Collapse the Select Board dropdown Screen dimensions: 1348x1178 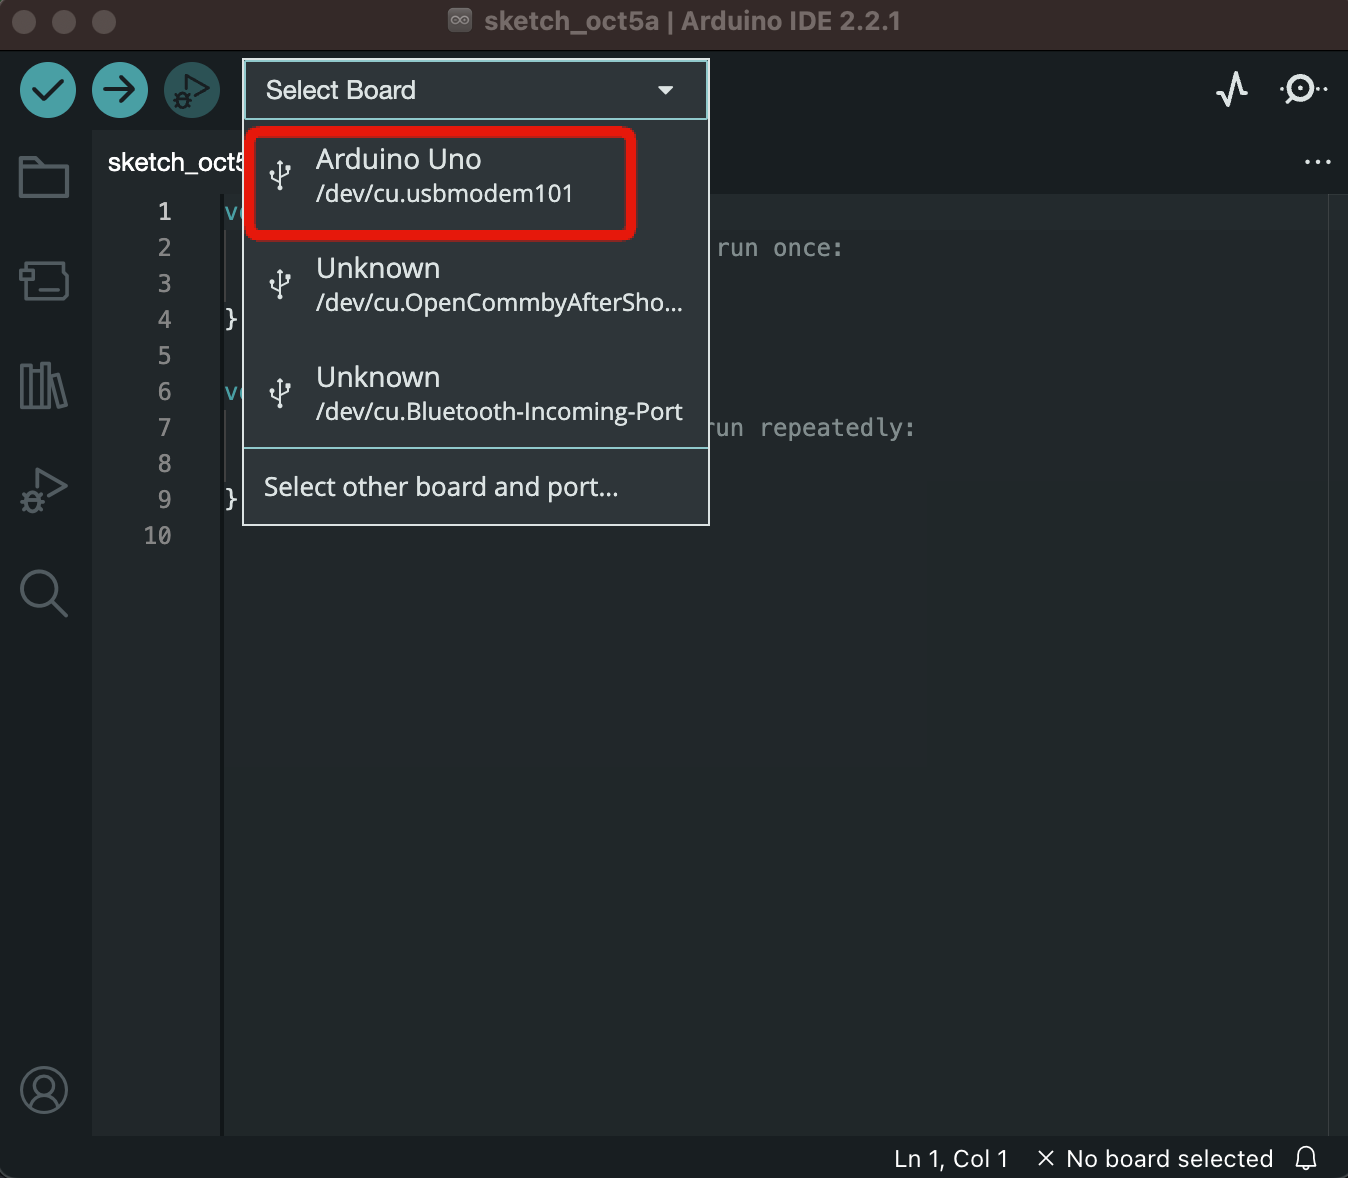point(476,90)
